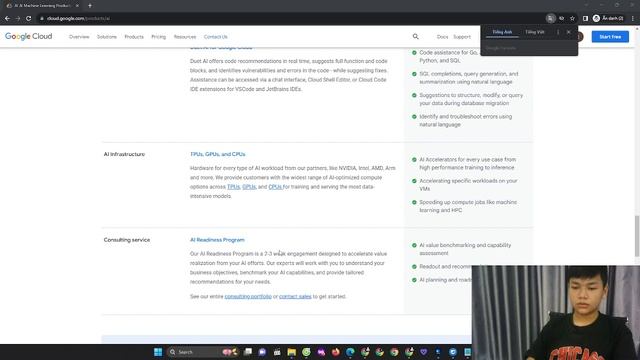Click the Start free button
Viewport: 640px width, 360px height.
click(x=610, y=37)
